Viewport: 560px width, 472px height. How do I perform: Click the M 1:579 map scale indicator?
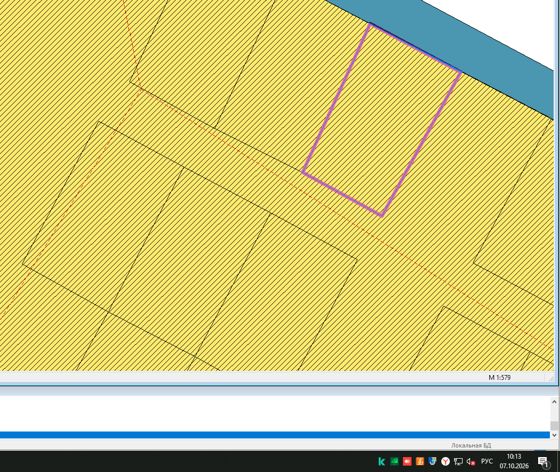pos(499,377)
